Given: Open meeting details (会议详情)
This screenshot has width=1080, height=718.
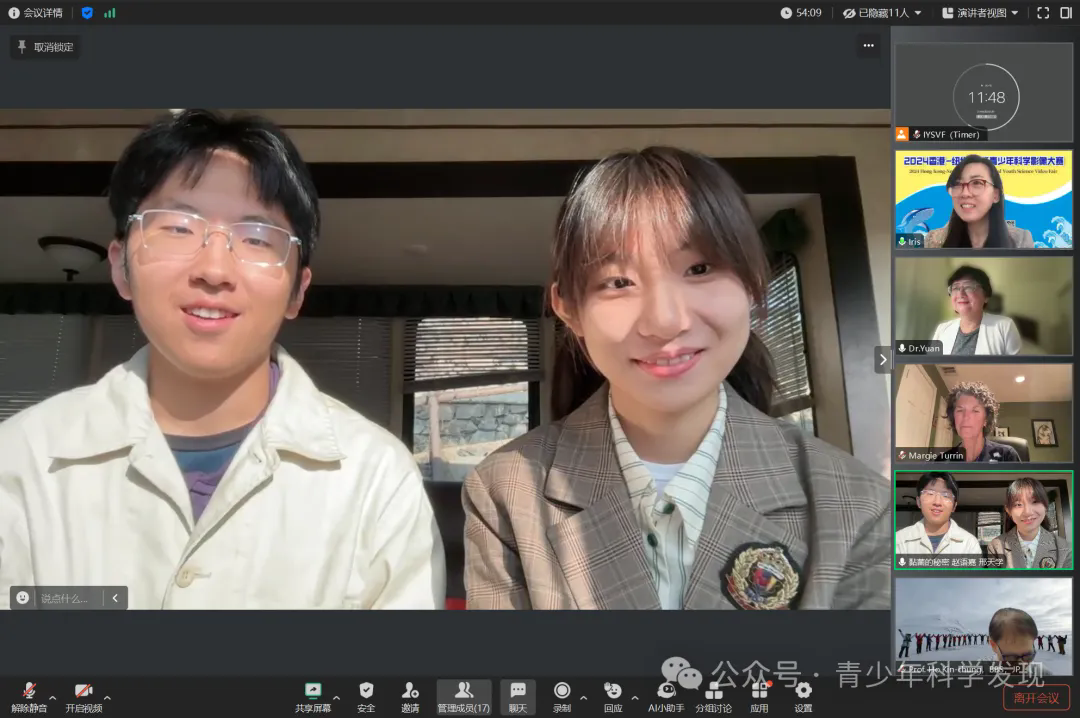Looking at the screenshot, I should coord(36,12).
